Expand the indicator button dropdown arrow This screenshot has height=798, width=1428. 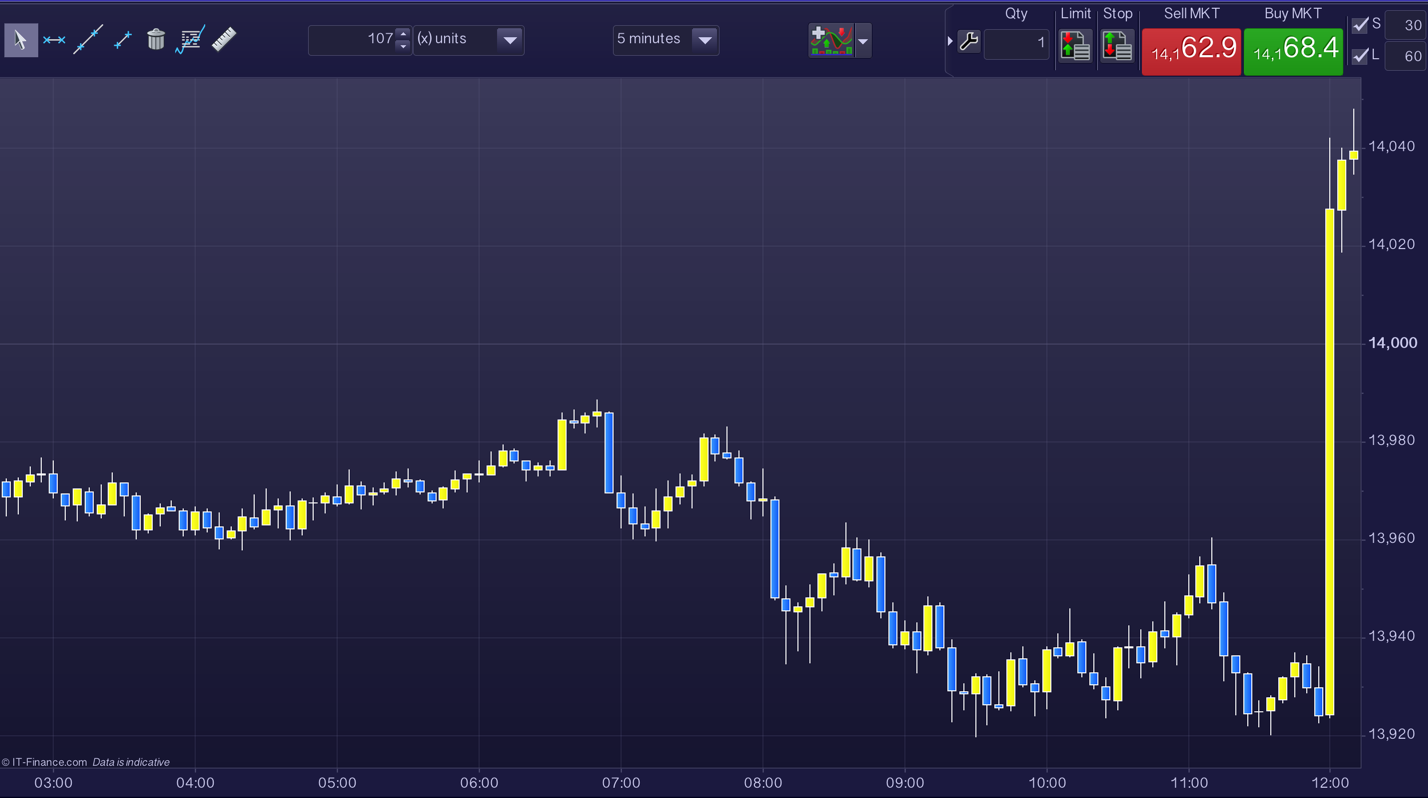point(863,42)
